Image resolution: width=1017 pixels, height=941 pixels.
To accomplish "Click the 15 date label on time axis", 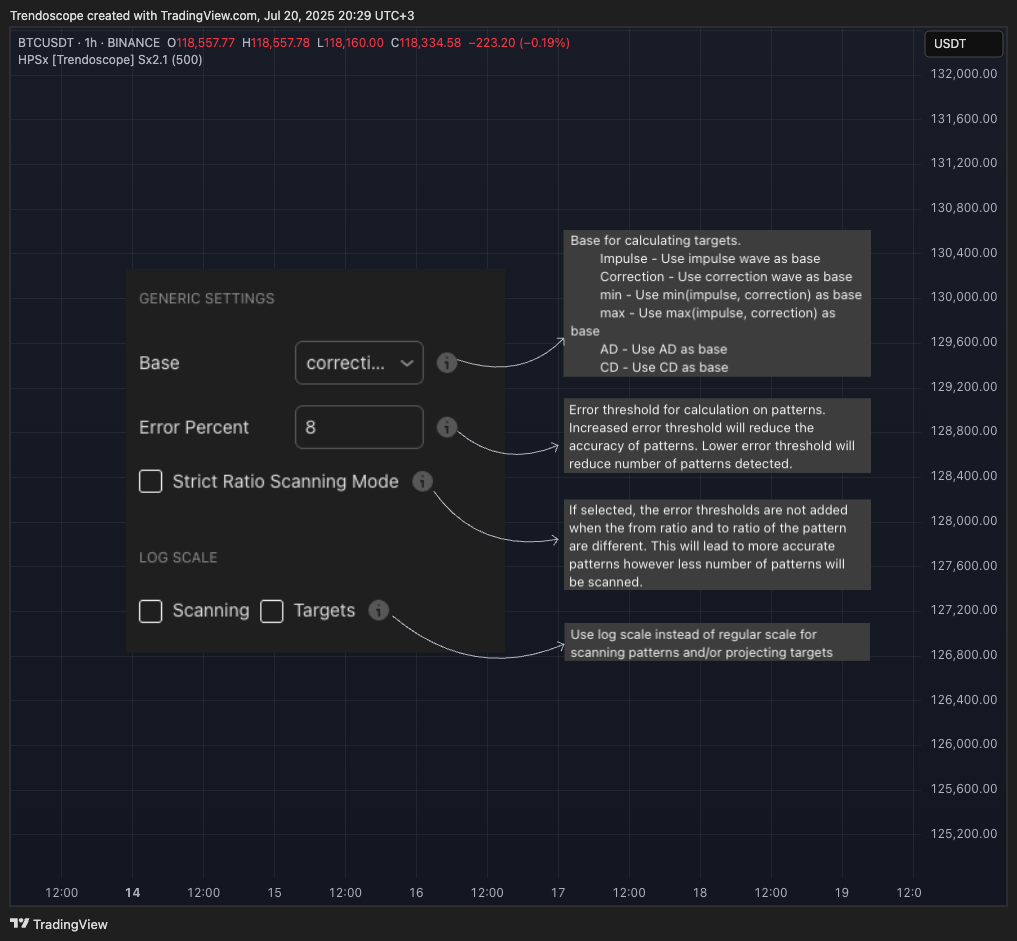I will (274, 892).
